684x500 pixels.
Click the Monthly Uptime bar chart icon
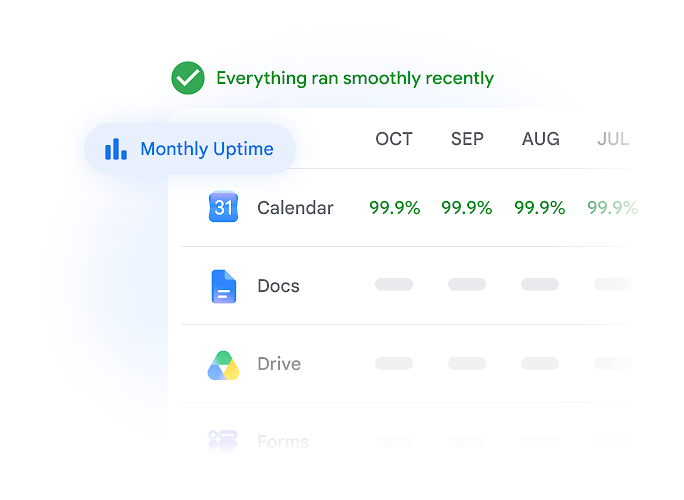(116, 149)
